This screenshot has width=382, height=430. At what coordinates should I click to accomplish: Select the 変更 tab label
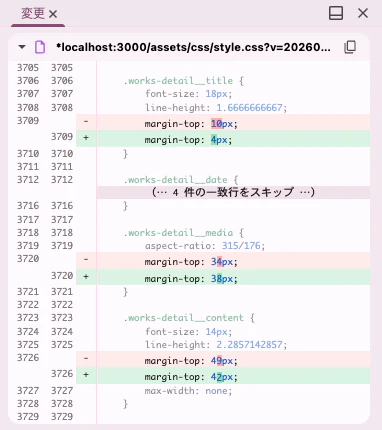tap(33, 14)
